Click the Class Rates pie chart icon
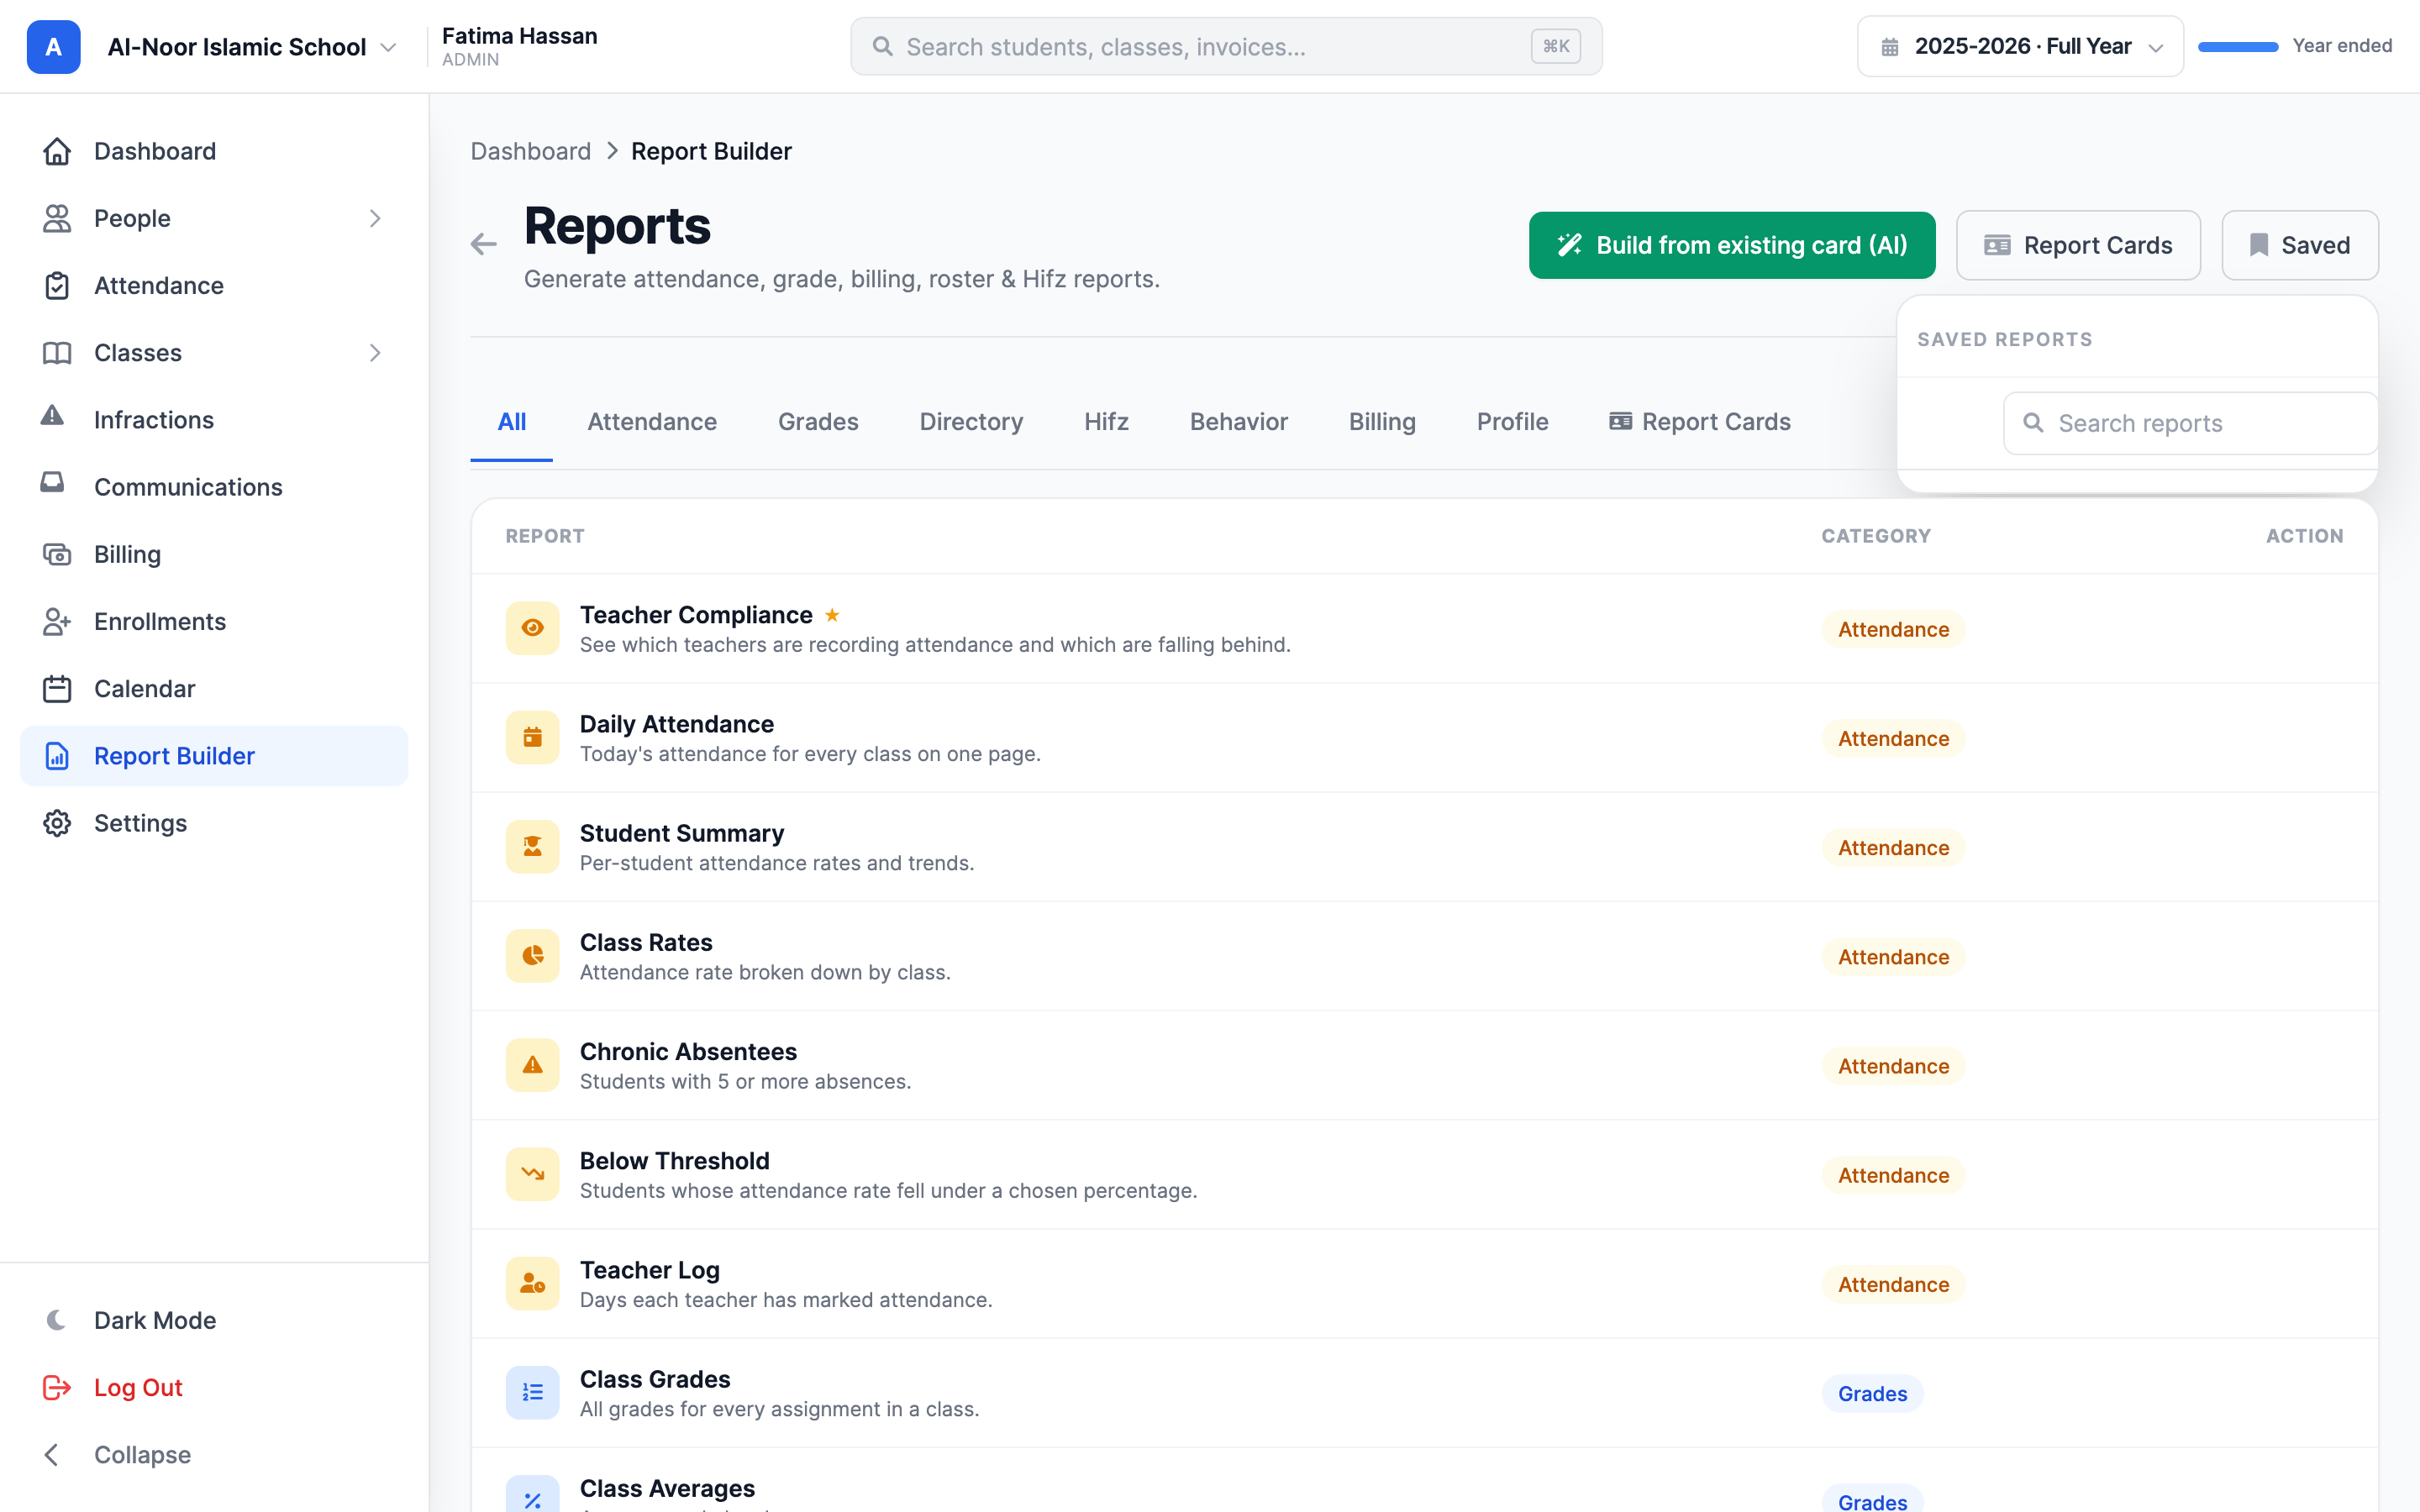Image resolution: width=2420 pixels, height=1512 pixels. 532,955
